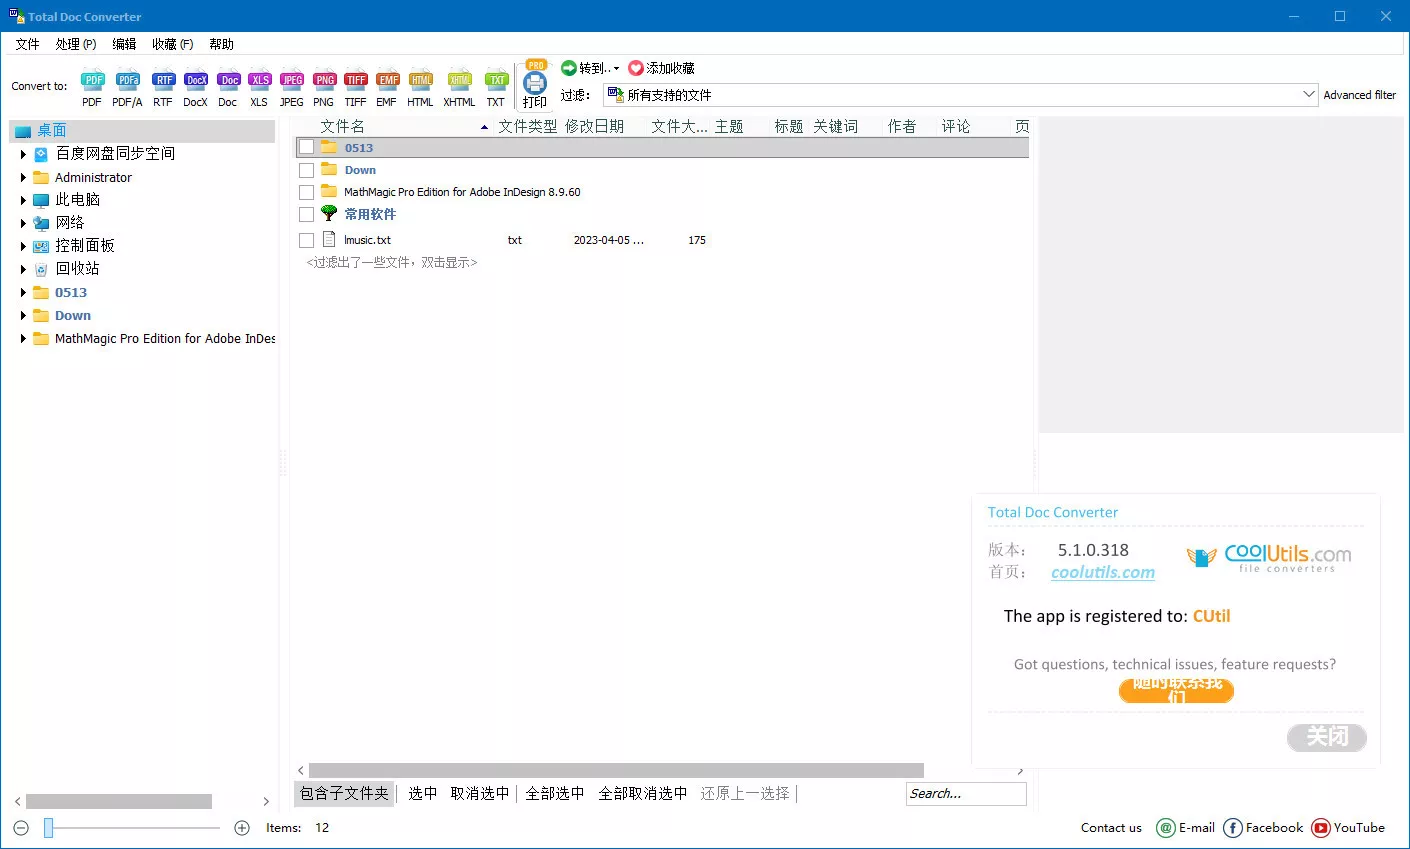Tick checkbox for 0513 folder

click(307, 148)
